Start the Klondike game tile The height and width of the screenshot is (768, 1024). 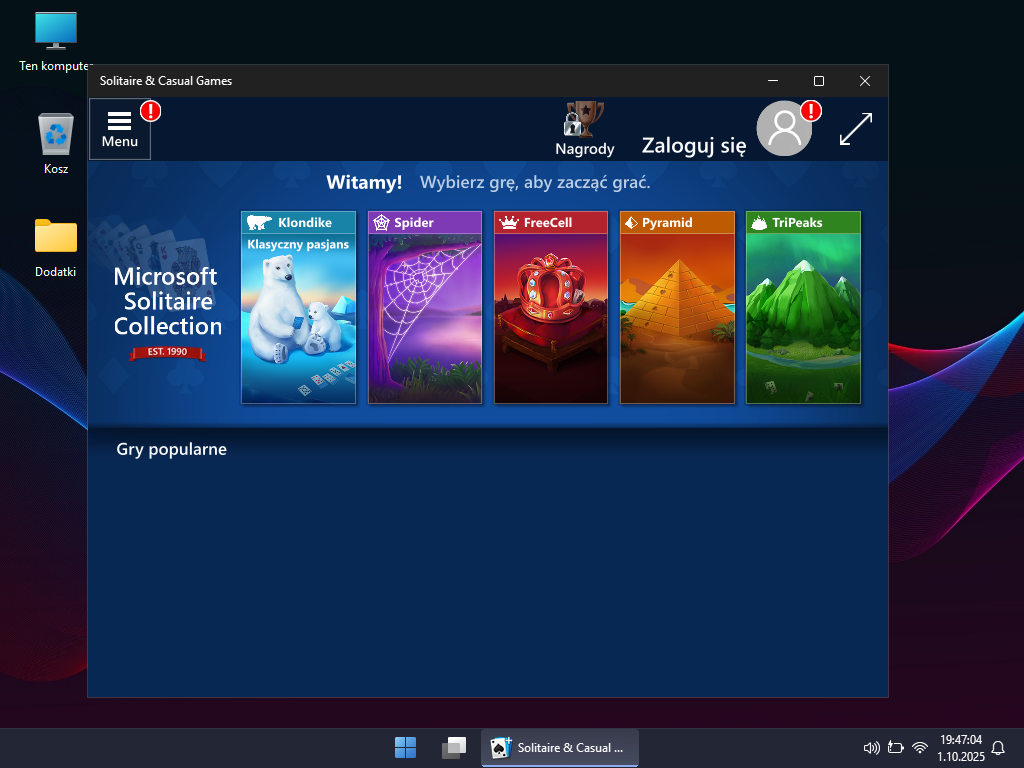tap(298, 308)
